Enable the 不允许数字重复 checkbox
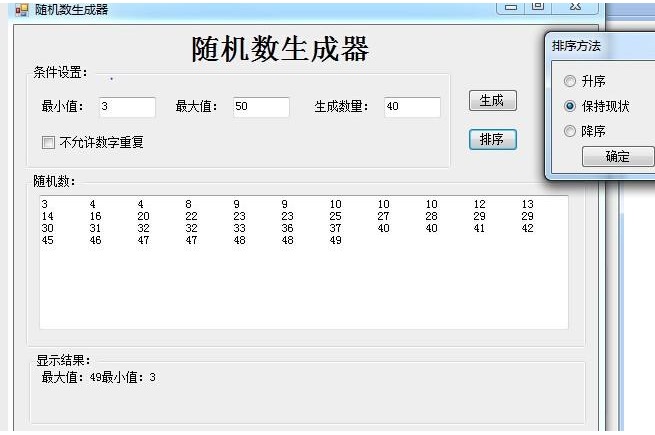This screenshot has height=435, width=655. click(48, 143)
